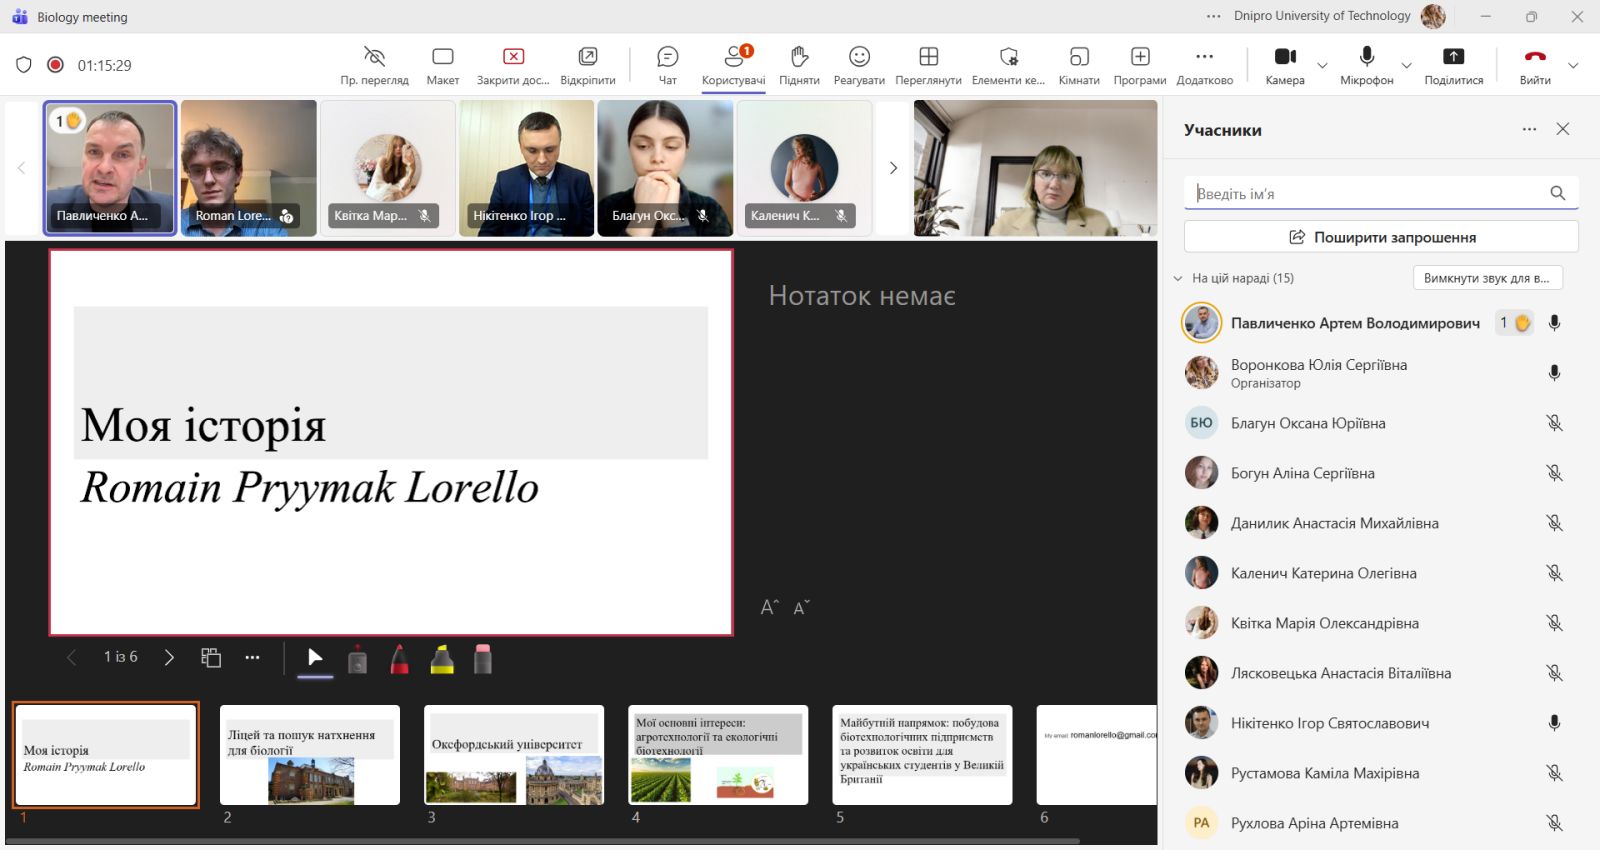Image resolution: width=1600 pixels, height=850 pixels.
Task: Open the Додатково more menu
Action: click(1204, 65)
